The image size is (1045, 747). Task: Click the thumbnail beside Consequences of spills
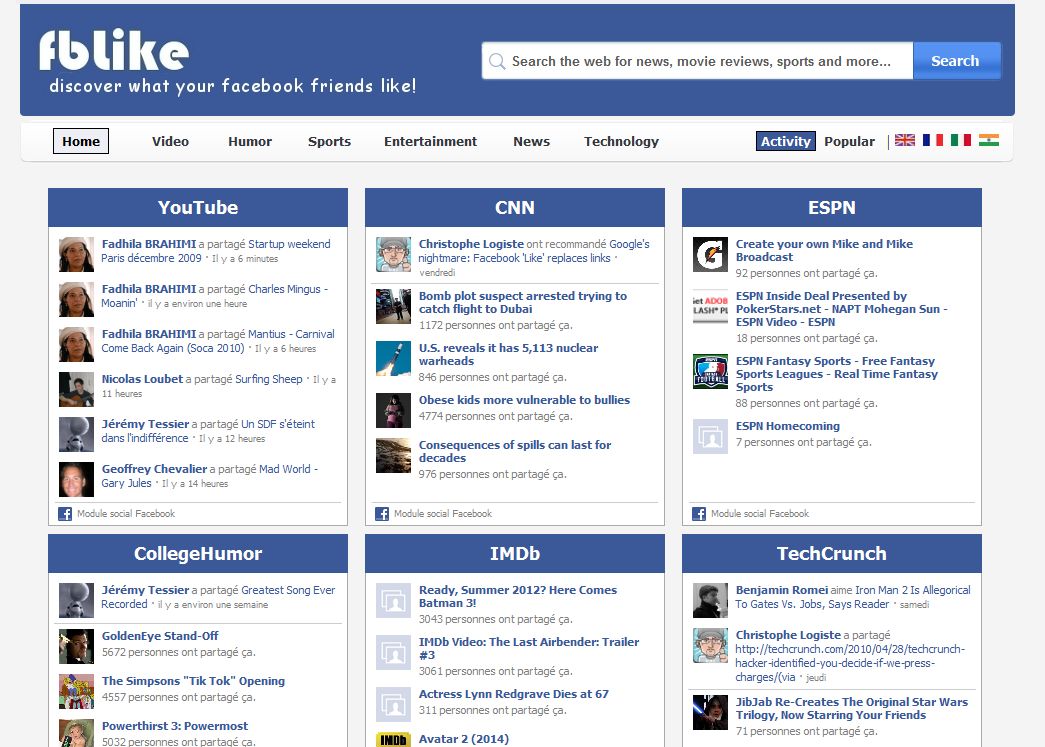tap(393, 456)
